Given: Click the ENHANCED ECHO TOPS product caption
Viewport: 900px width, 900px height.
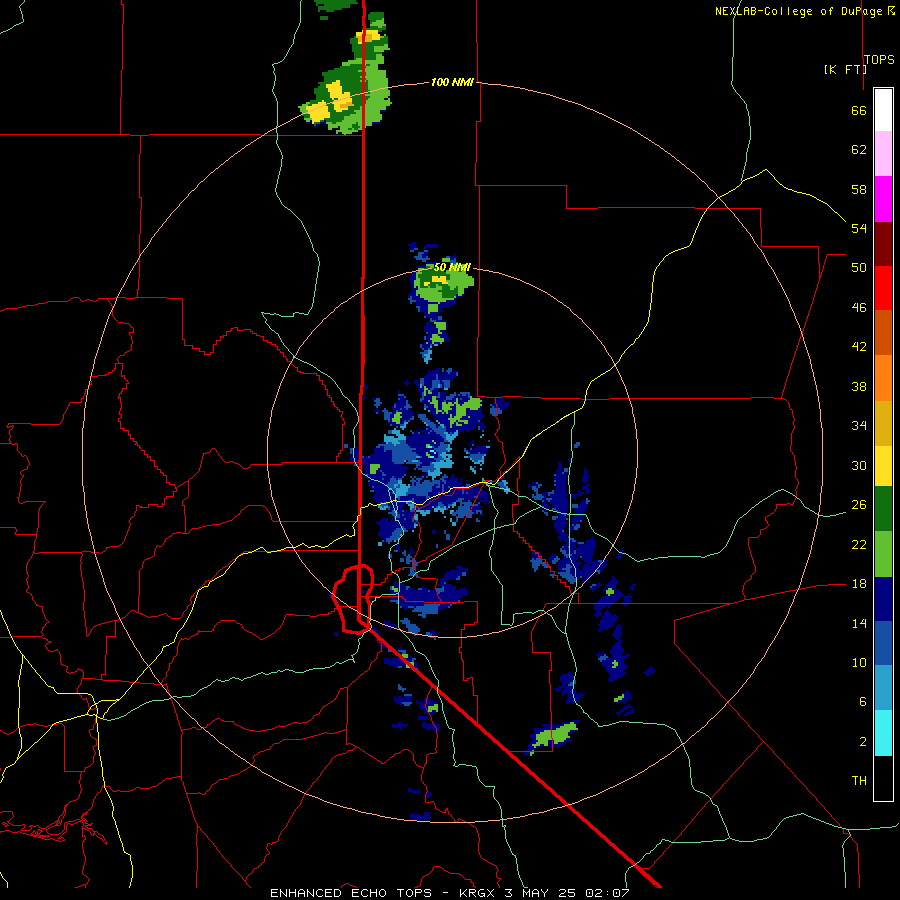Looking at the screenshot, I should click(450, 893).
